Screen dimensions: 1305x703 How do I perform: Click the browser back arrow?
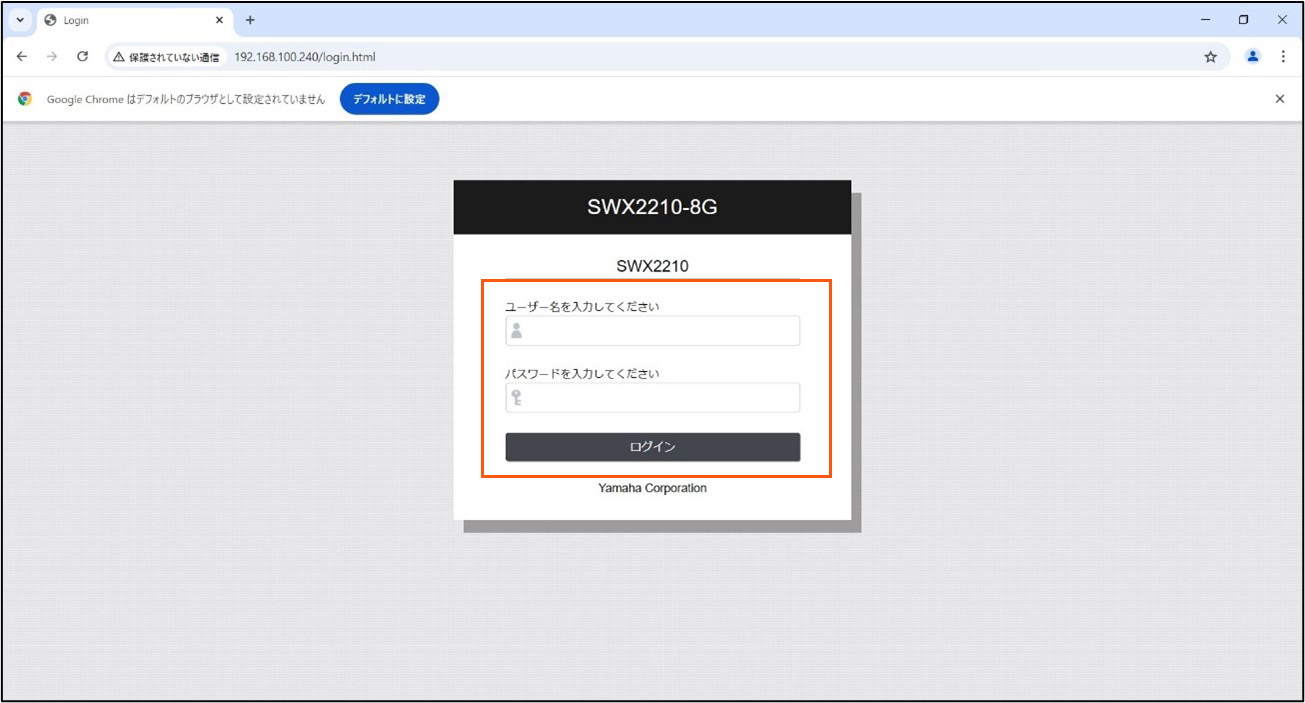[x=22, y=57]
